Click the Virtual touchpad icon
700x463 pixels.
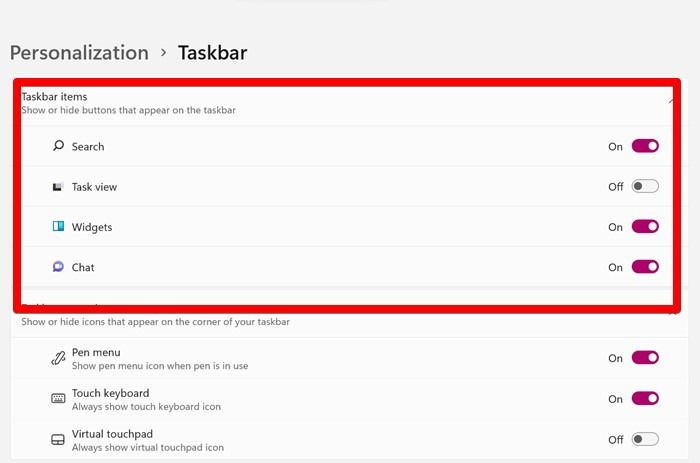(x=58, y=440)
